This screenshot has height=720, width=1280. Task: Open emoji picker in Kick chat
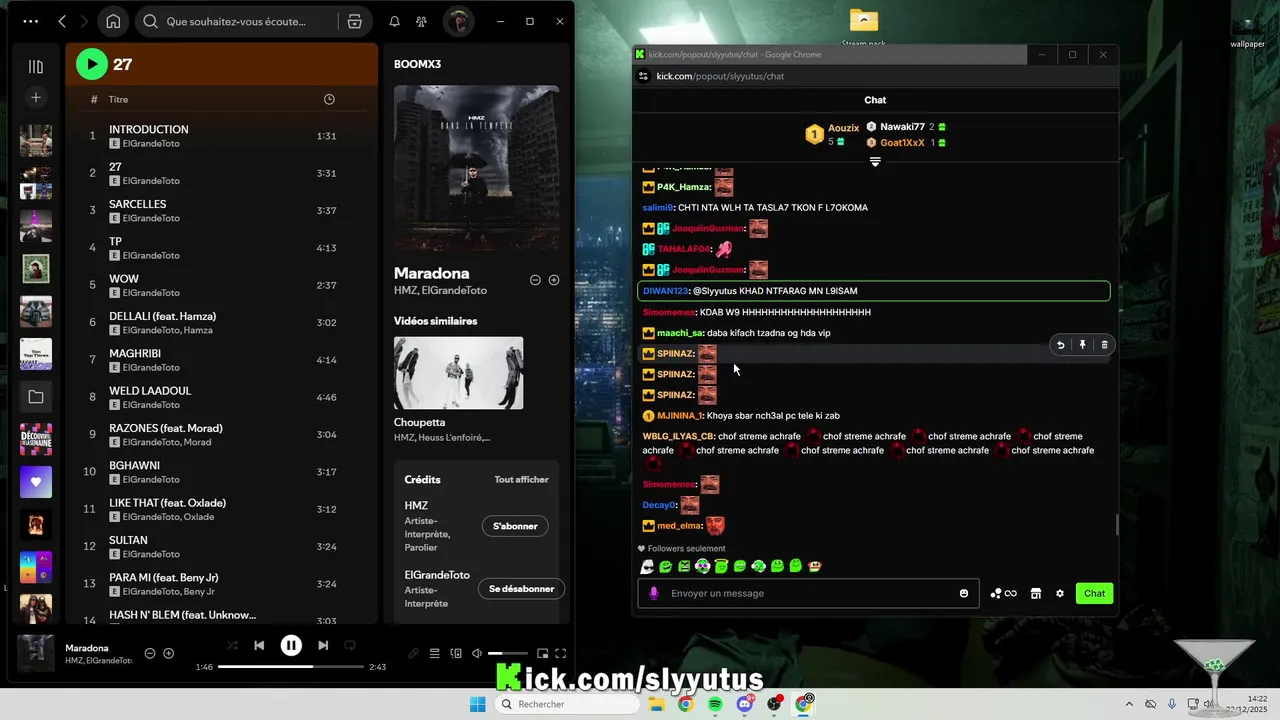coord(964,593)
